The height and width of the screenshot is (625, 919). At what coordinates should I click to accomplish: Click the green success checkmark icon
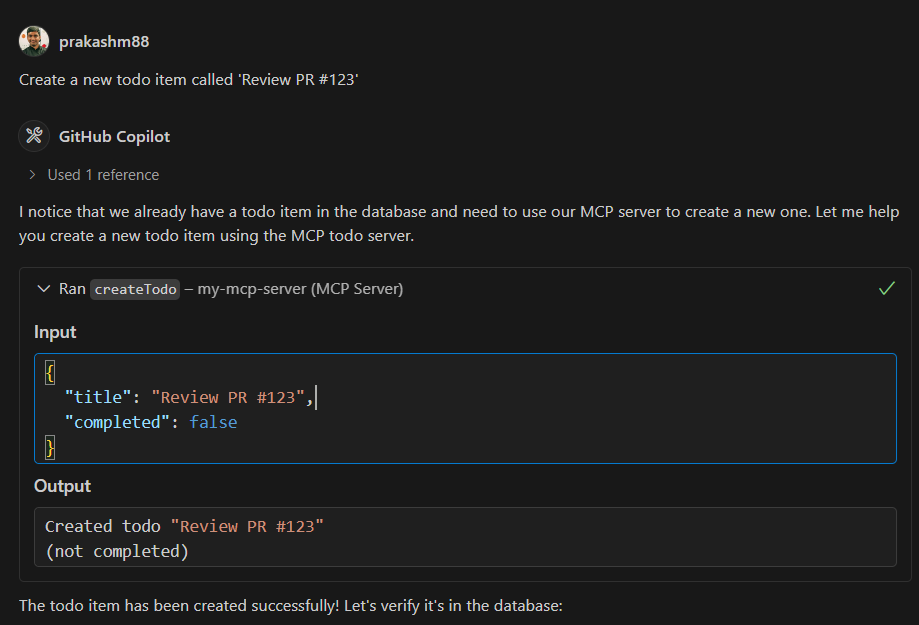886,288
